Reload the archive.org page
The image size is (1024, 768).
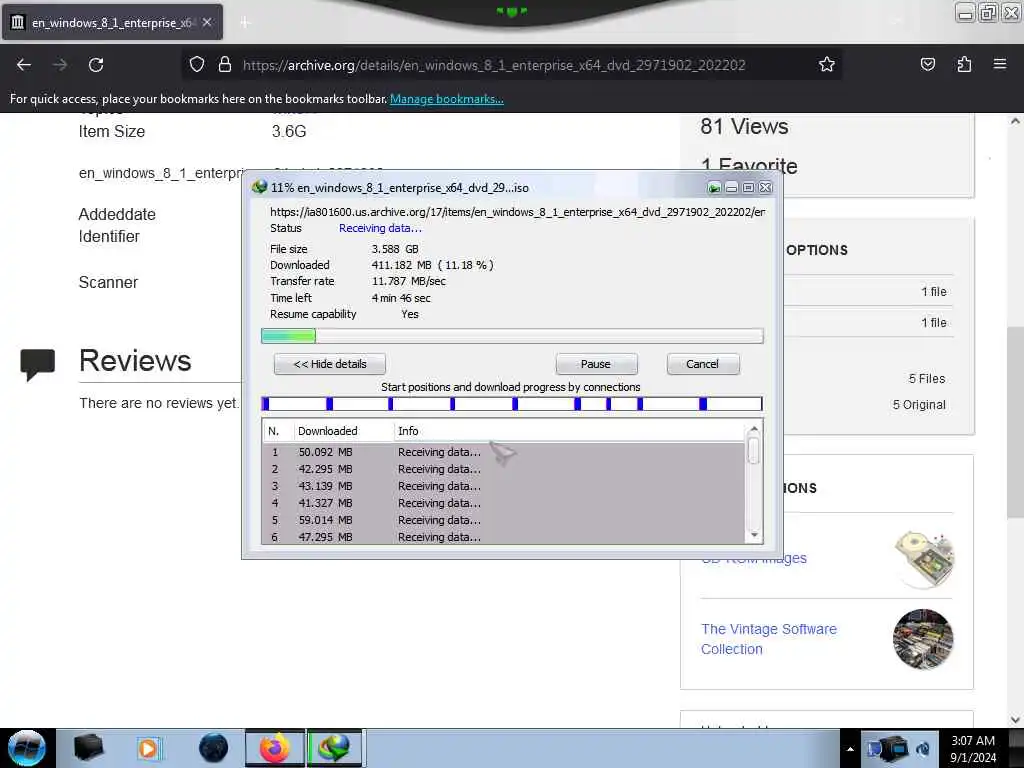tap(96, 65)
